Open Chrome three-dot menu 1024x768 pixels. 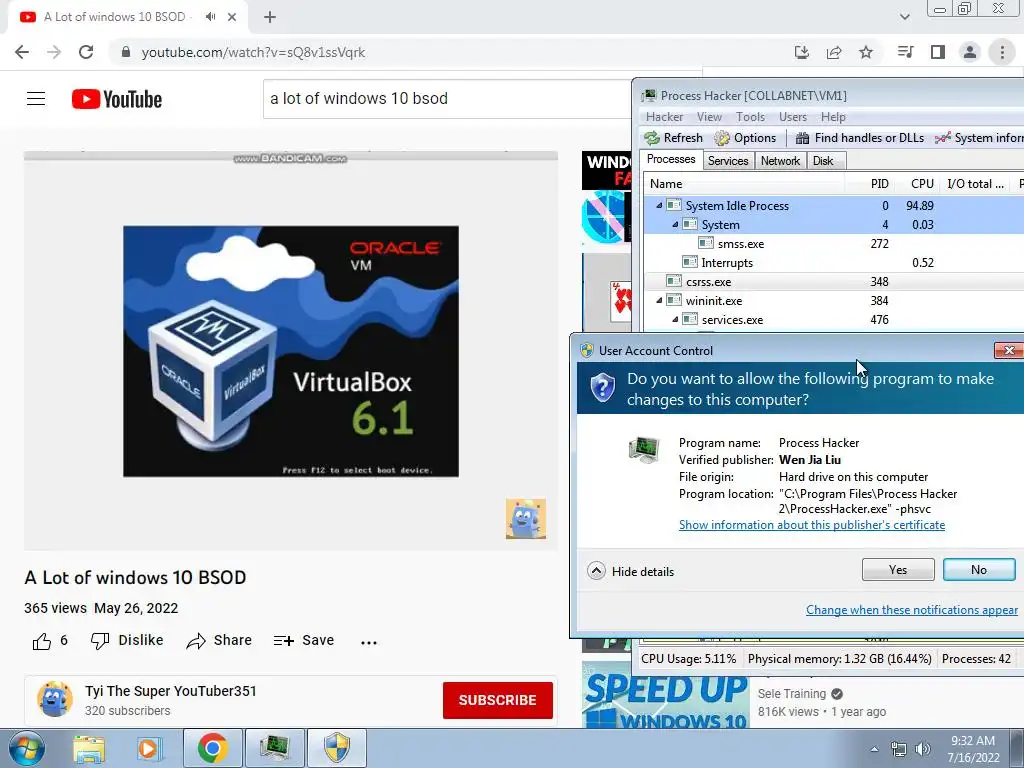point(1002,52)
